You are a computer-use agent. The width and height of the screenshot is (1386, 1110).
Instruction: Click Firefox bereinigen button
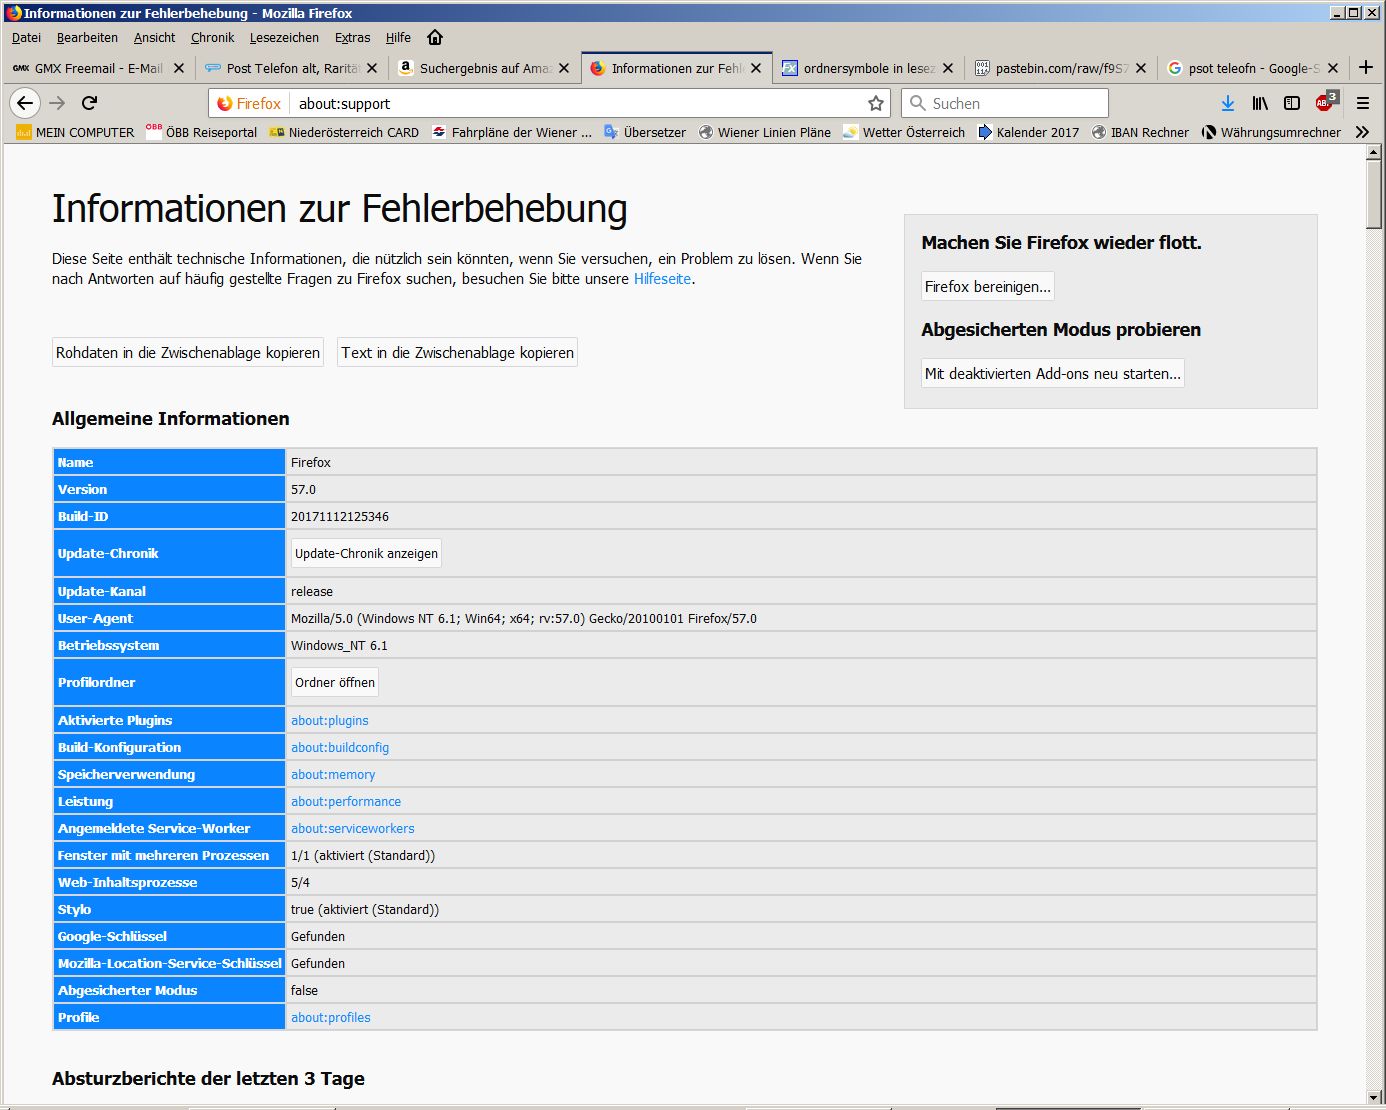(x=987, y=287)
